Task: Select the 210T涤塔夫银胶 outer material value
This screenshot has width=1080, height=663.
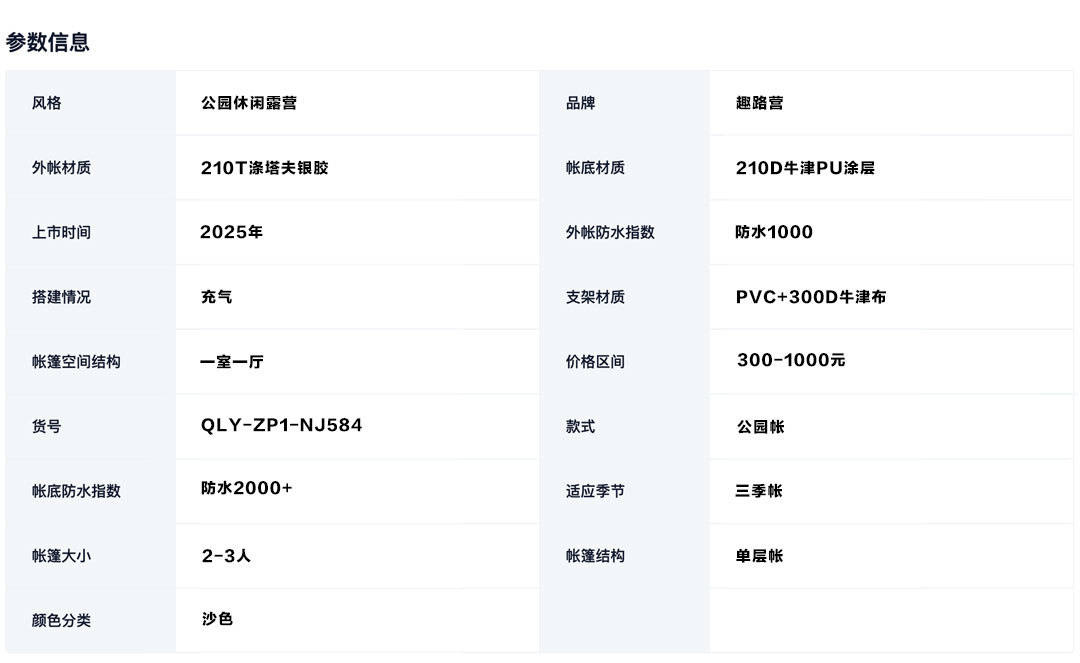Action: click(264, 167)
